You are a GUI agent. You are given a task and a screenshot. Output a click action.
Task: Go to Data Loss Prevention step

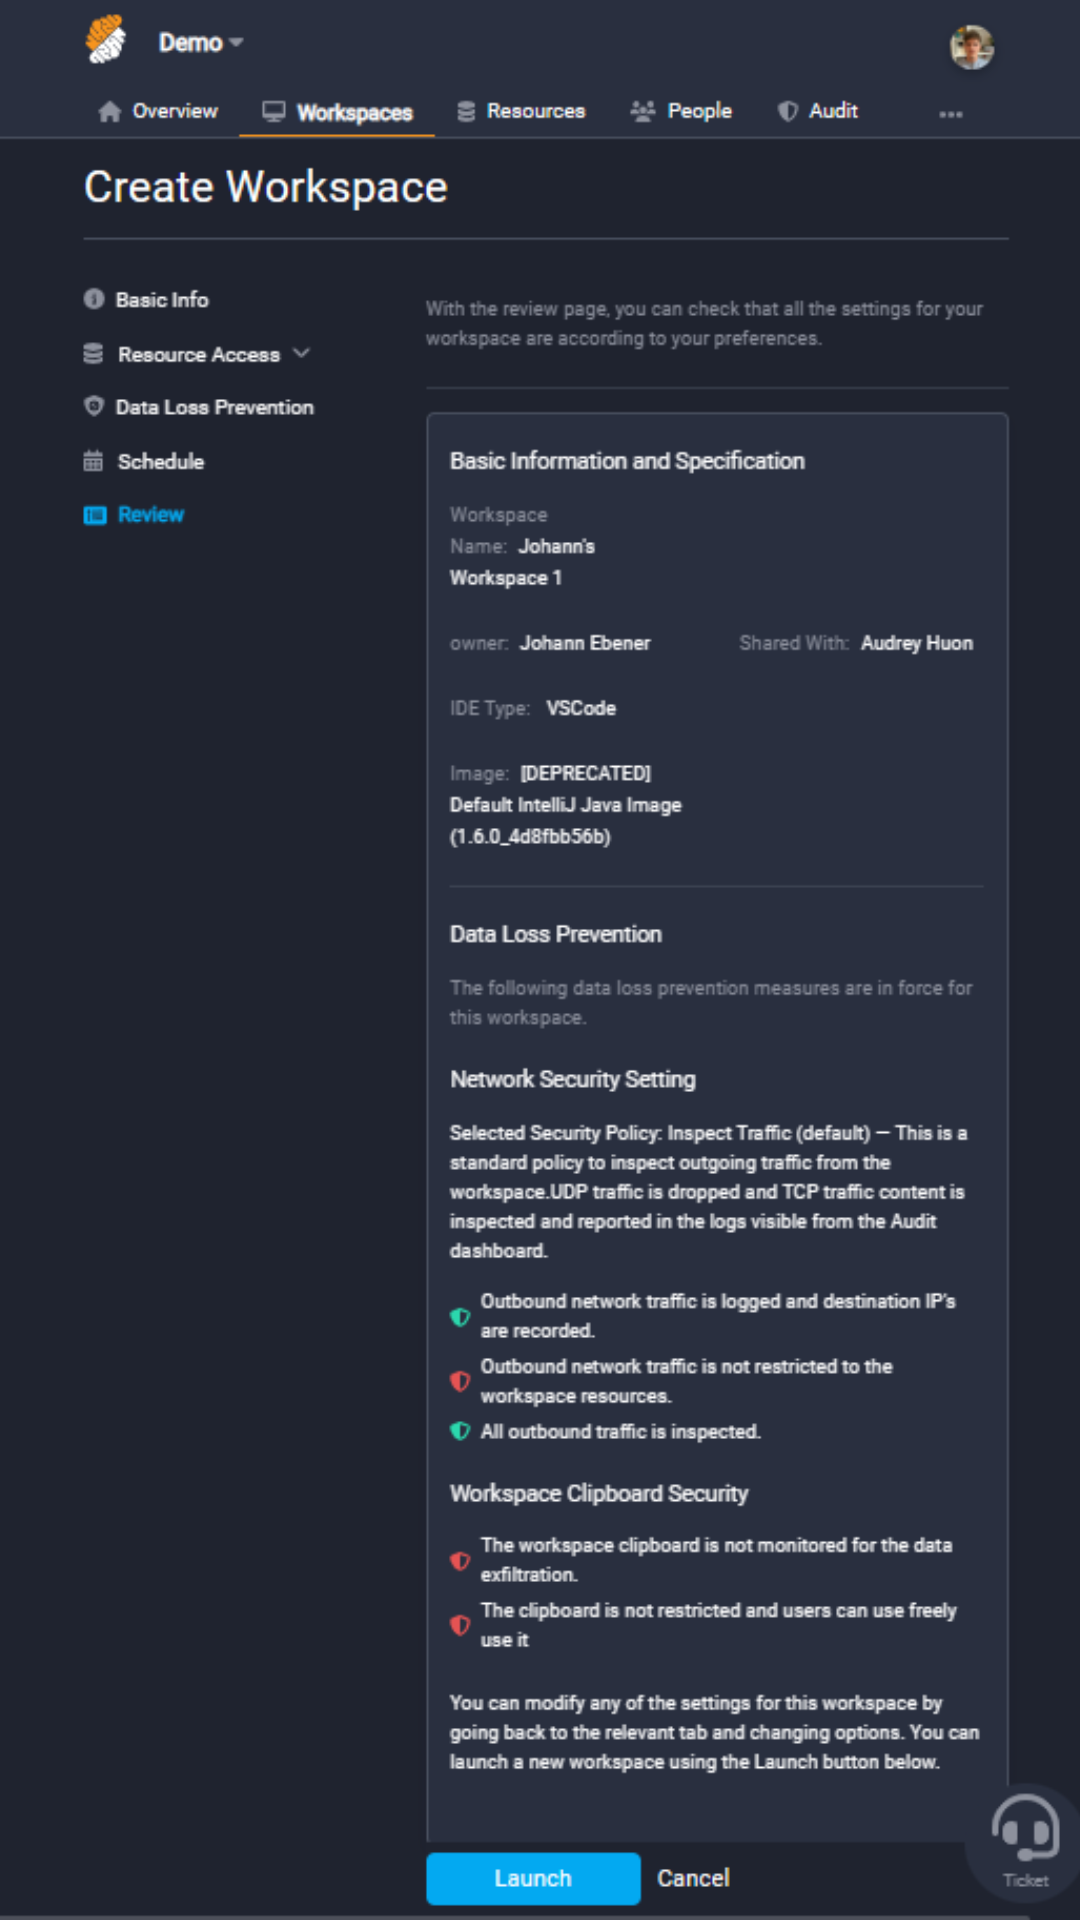(214, 407)
